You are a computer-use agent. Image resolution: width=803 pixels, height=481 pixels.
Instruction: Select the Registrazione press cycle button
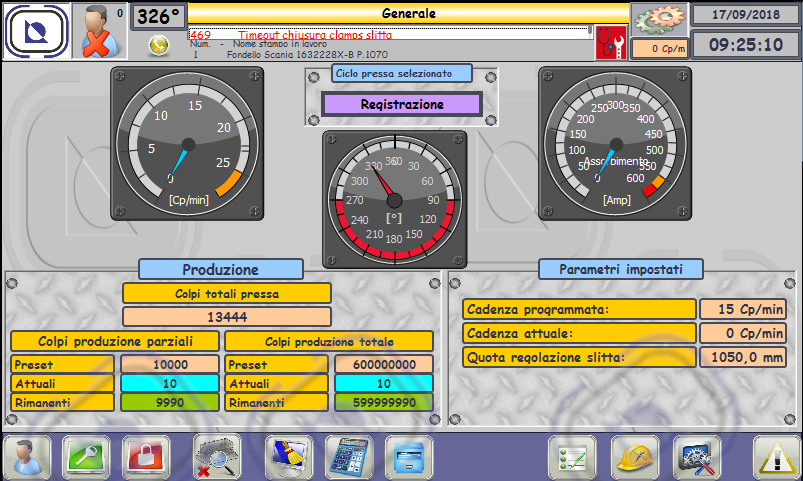(402, 104)
